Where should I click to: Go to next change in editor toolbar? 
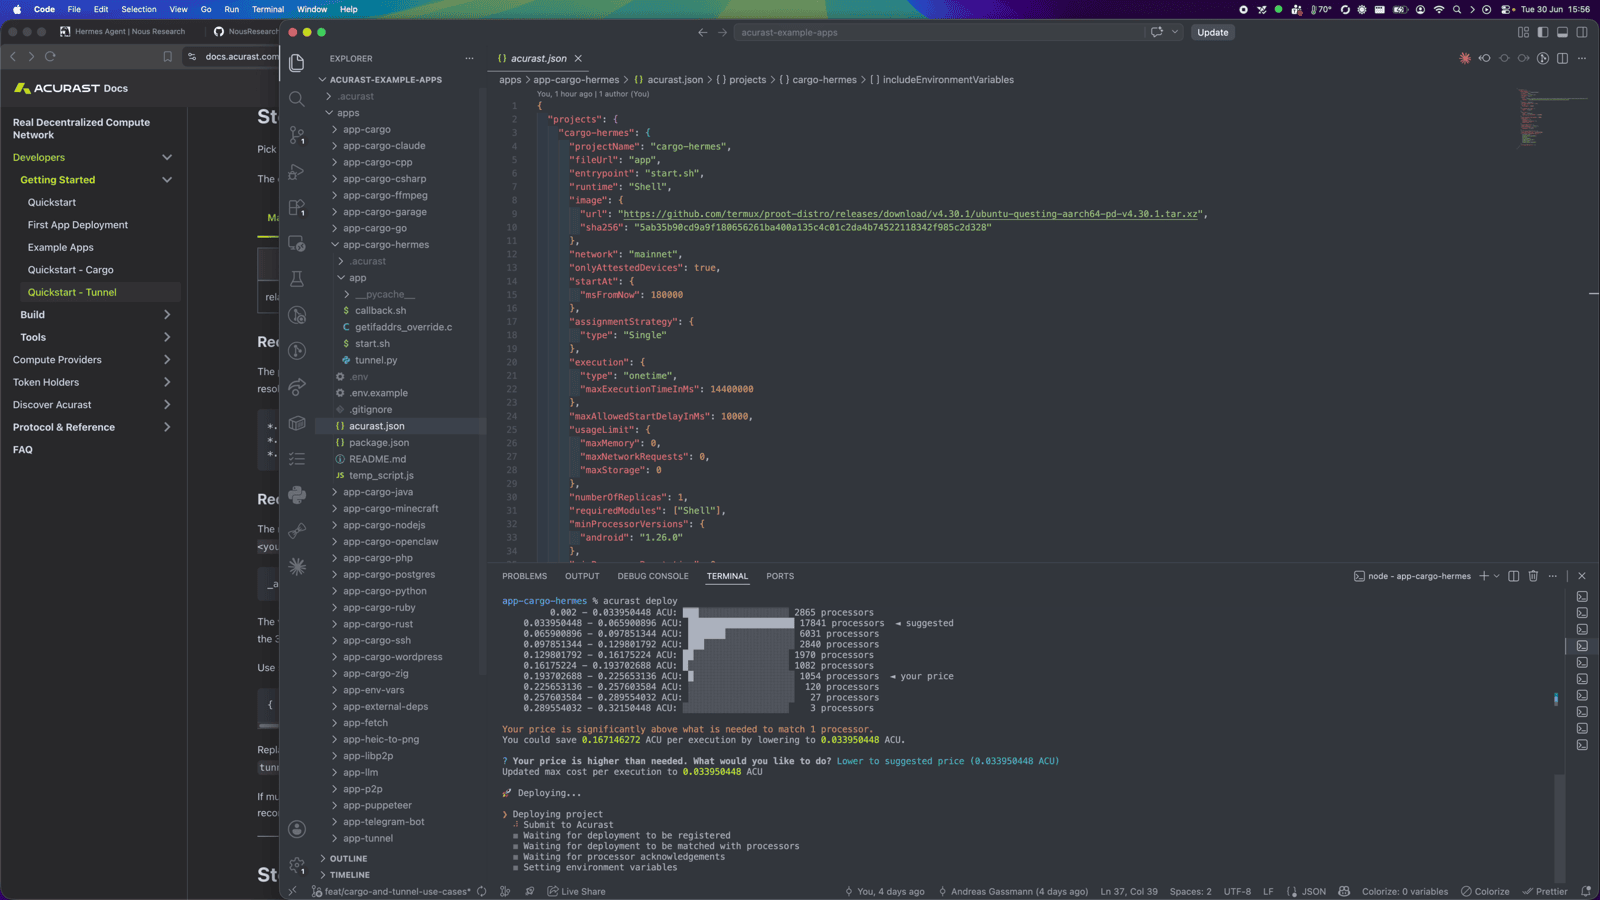1523,58
